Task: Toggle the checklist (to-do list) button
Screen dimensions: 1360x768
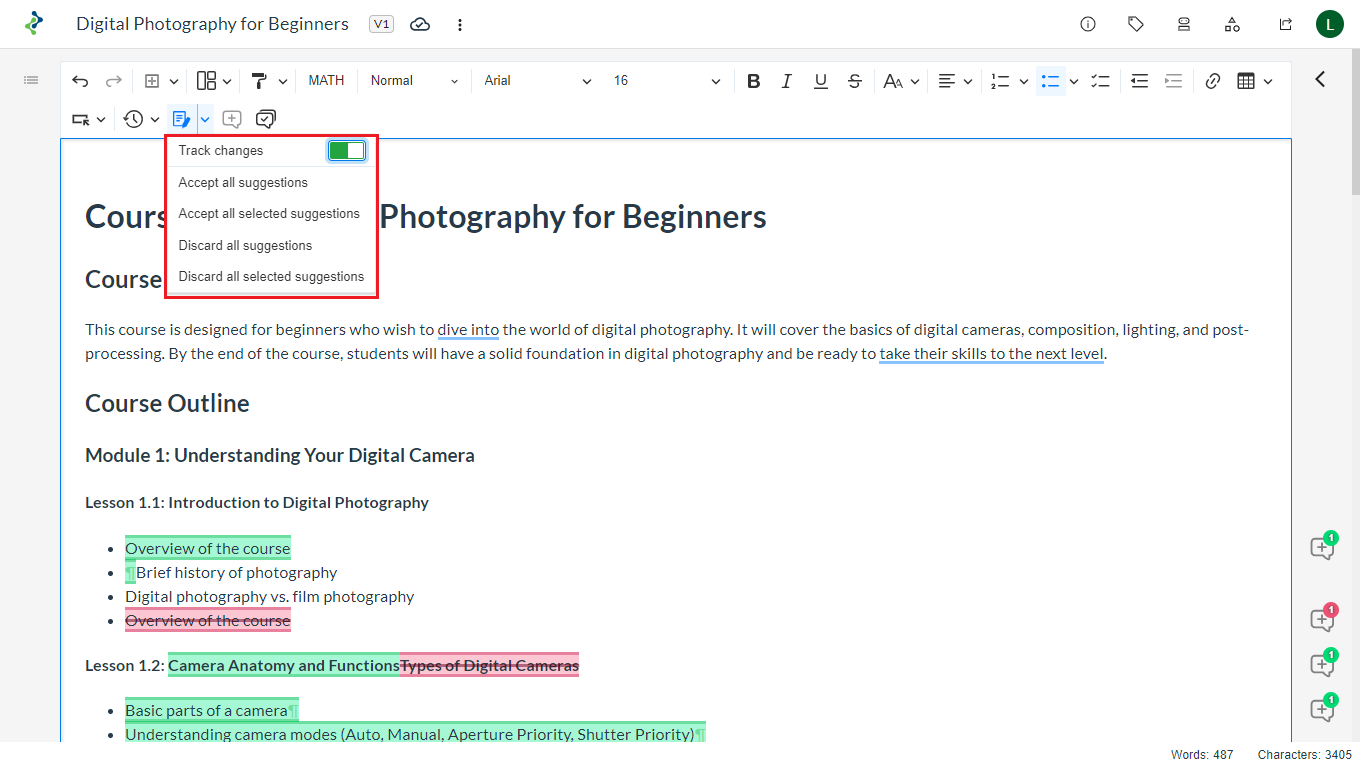Action: pos(1101,81)
